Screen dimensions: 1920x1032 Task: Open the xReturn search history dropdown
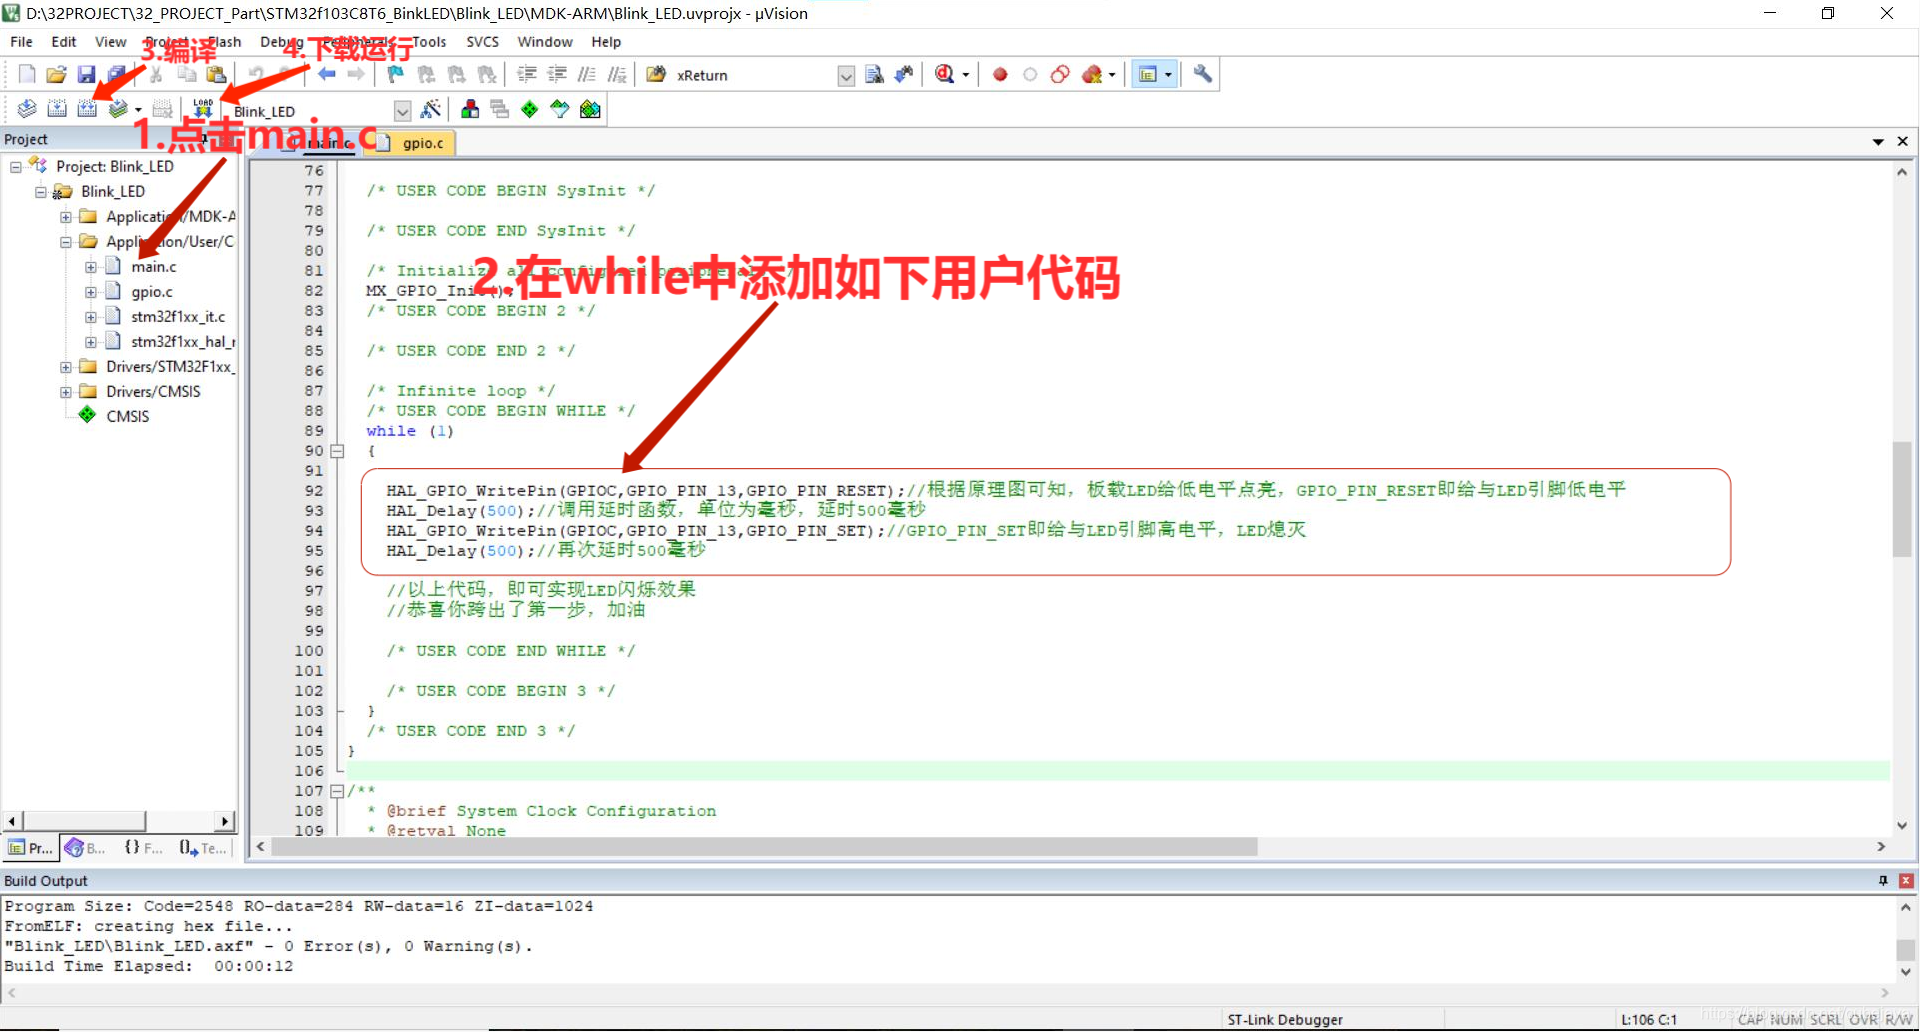point(846,76)
